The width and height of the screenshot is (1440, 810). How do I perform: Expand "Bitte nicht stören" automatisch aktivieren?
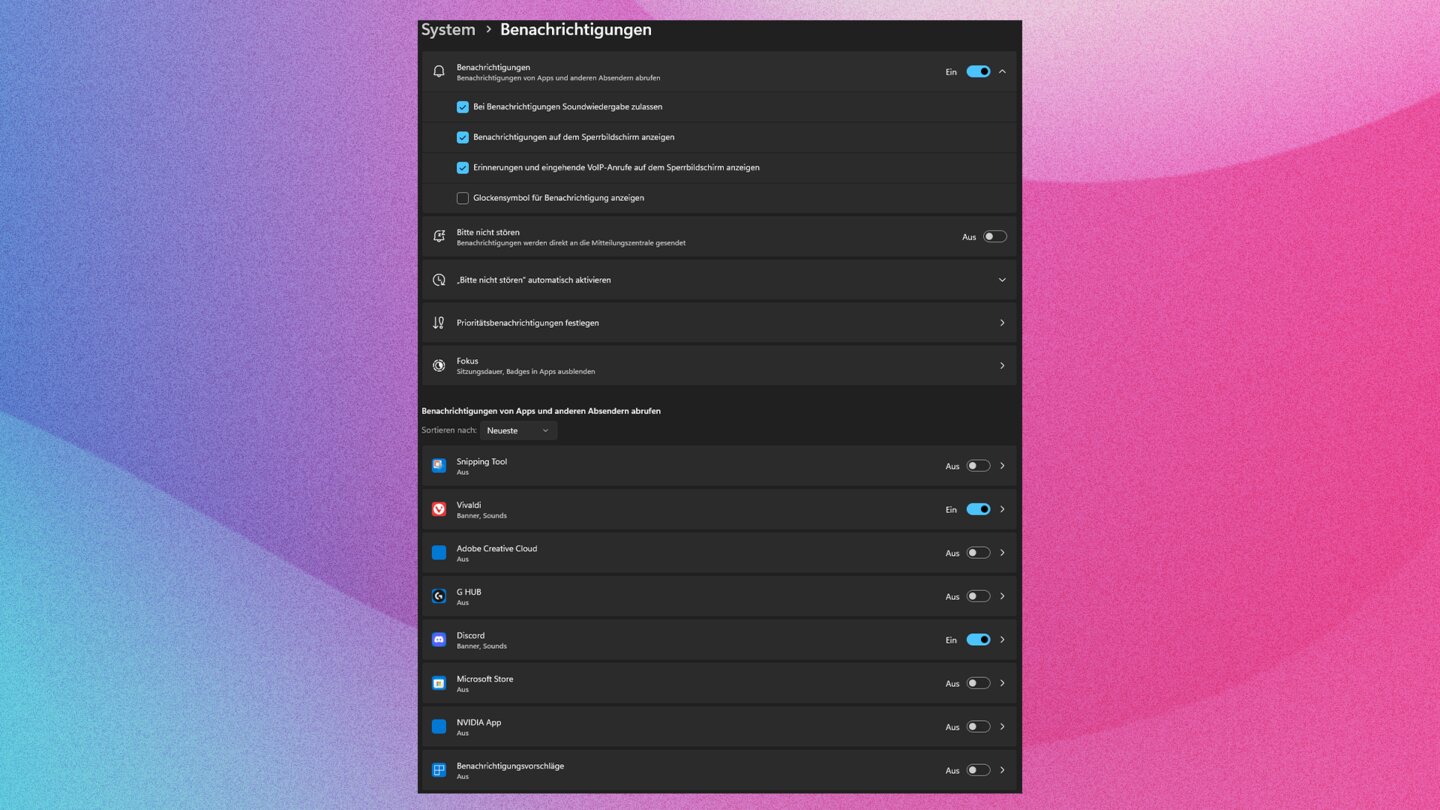pos(1001,280)
